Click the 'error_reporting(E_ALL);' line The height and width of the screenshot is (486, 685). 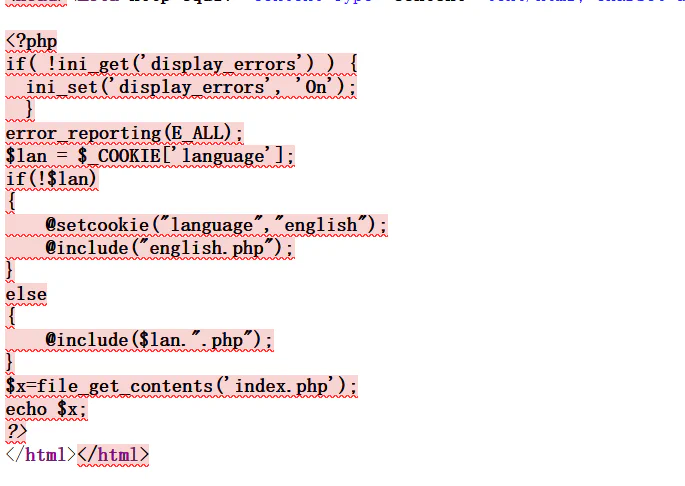[125, 133]
